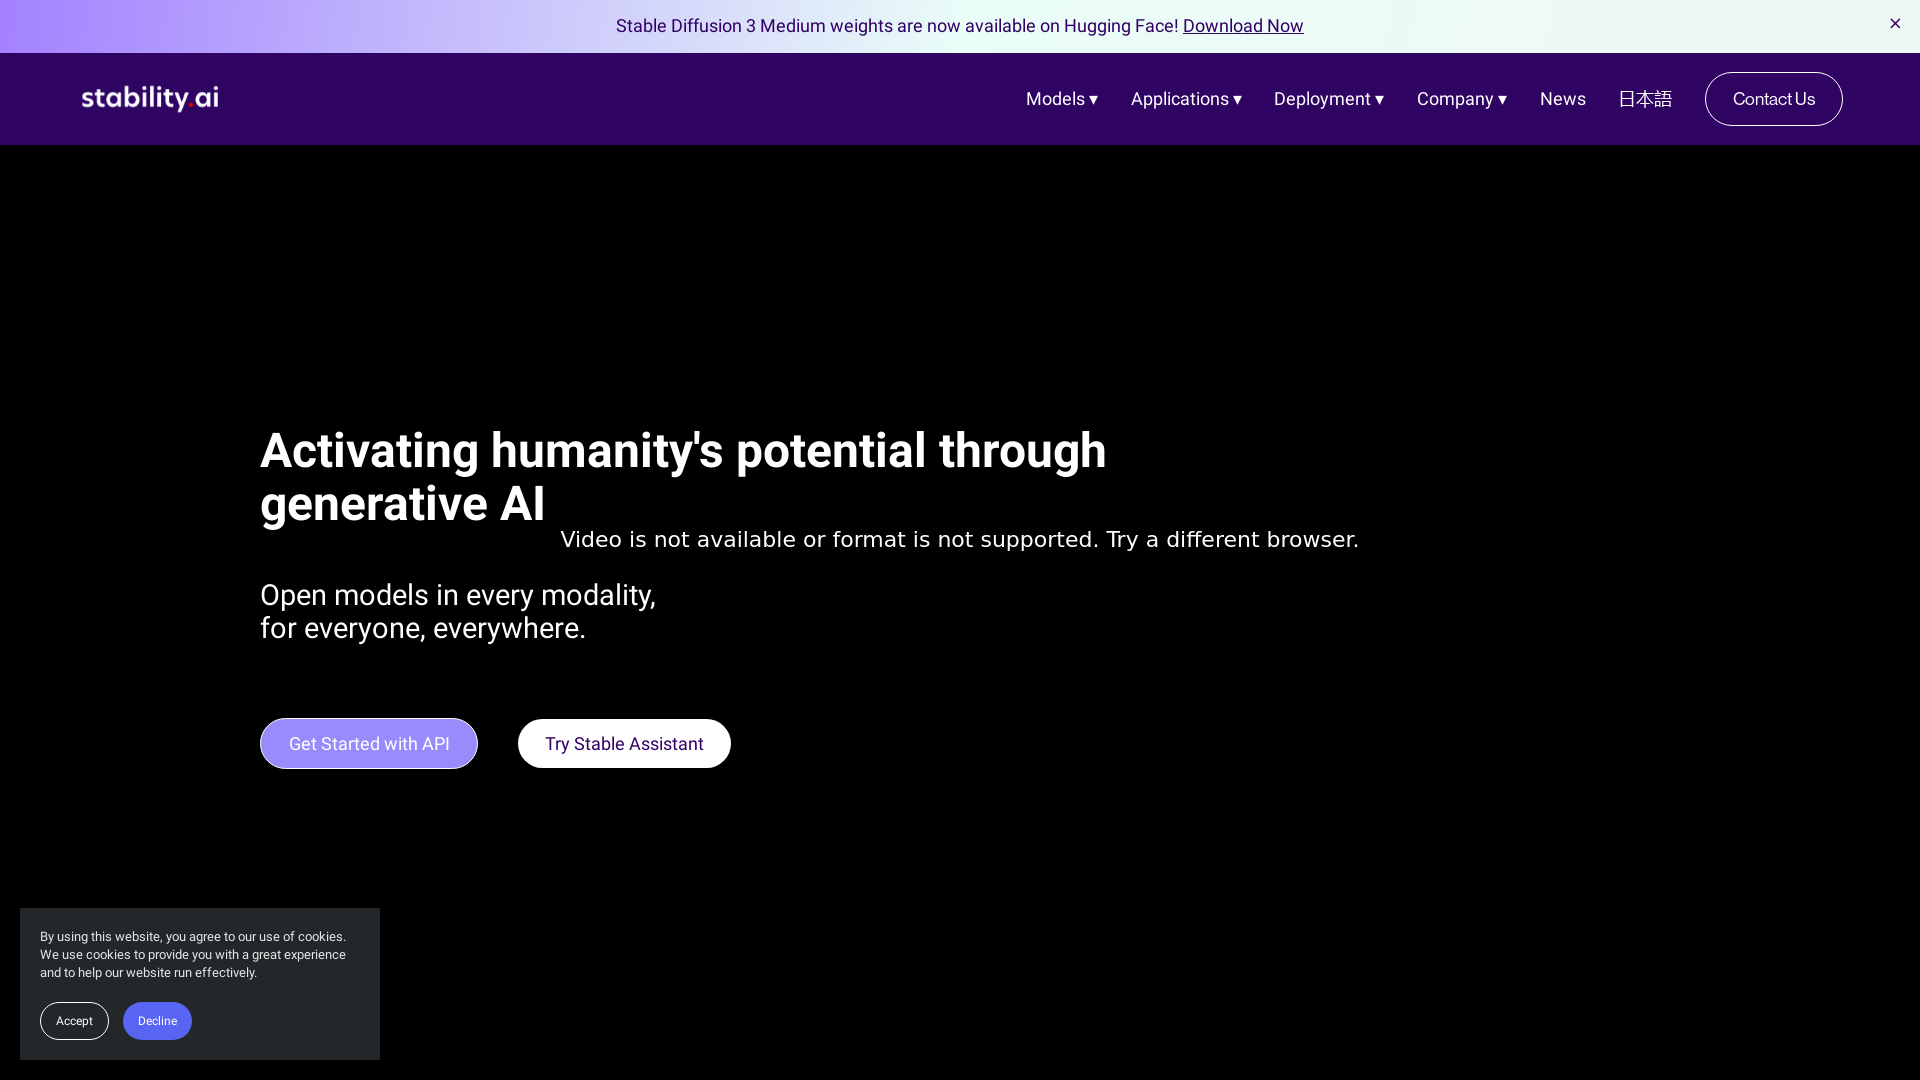Click the stability.ai logo
Image resolution: width=1920 pixels, height=1080 pixels.
pyautogui.click(x=149, y=98)
